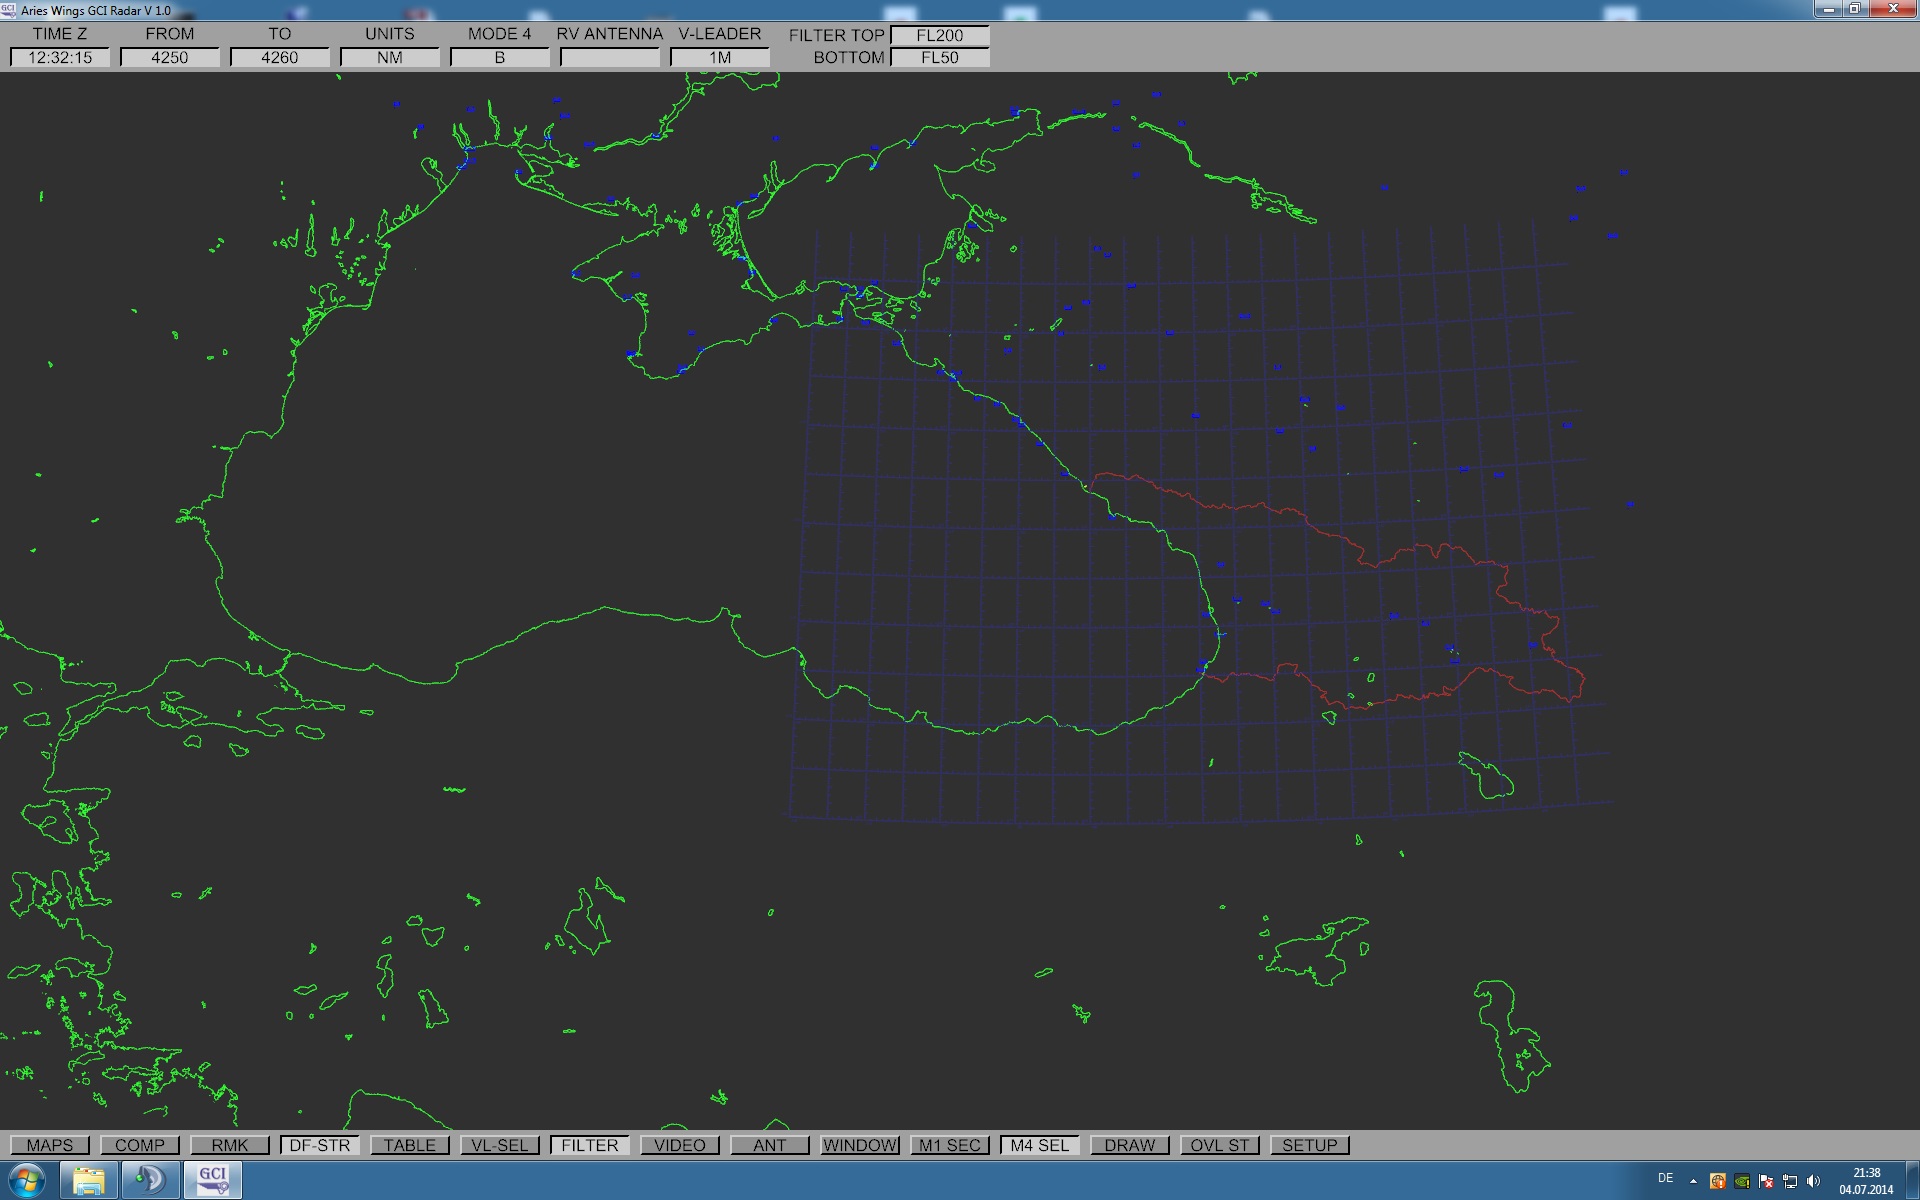Open Windows Explorer from the taskbar

(x=89, y=1180)
